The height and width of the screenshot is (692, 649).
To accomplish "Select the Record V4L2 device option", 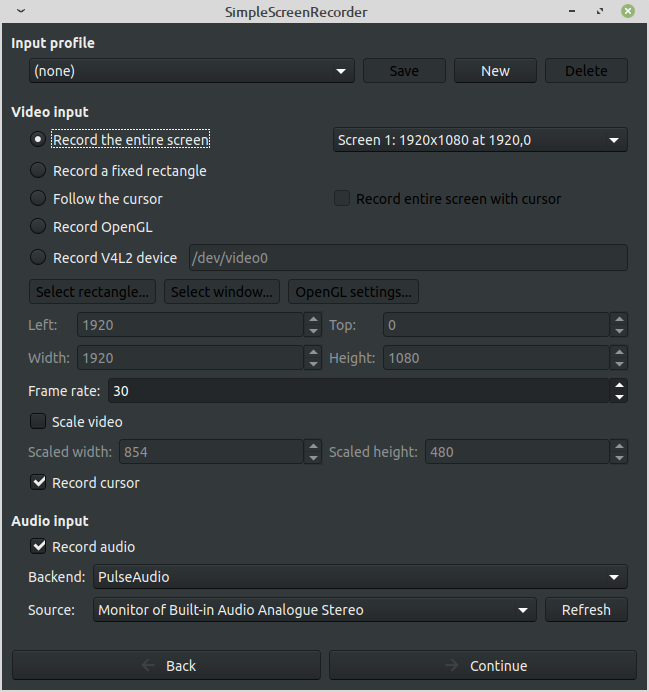I will point(38,257).
